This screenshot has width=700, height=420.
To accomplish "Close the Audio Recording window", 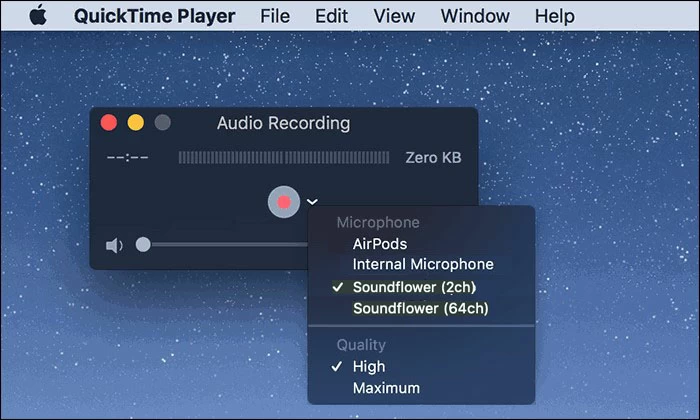I will [x=109, y=124].
